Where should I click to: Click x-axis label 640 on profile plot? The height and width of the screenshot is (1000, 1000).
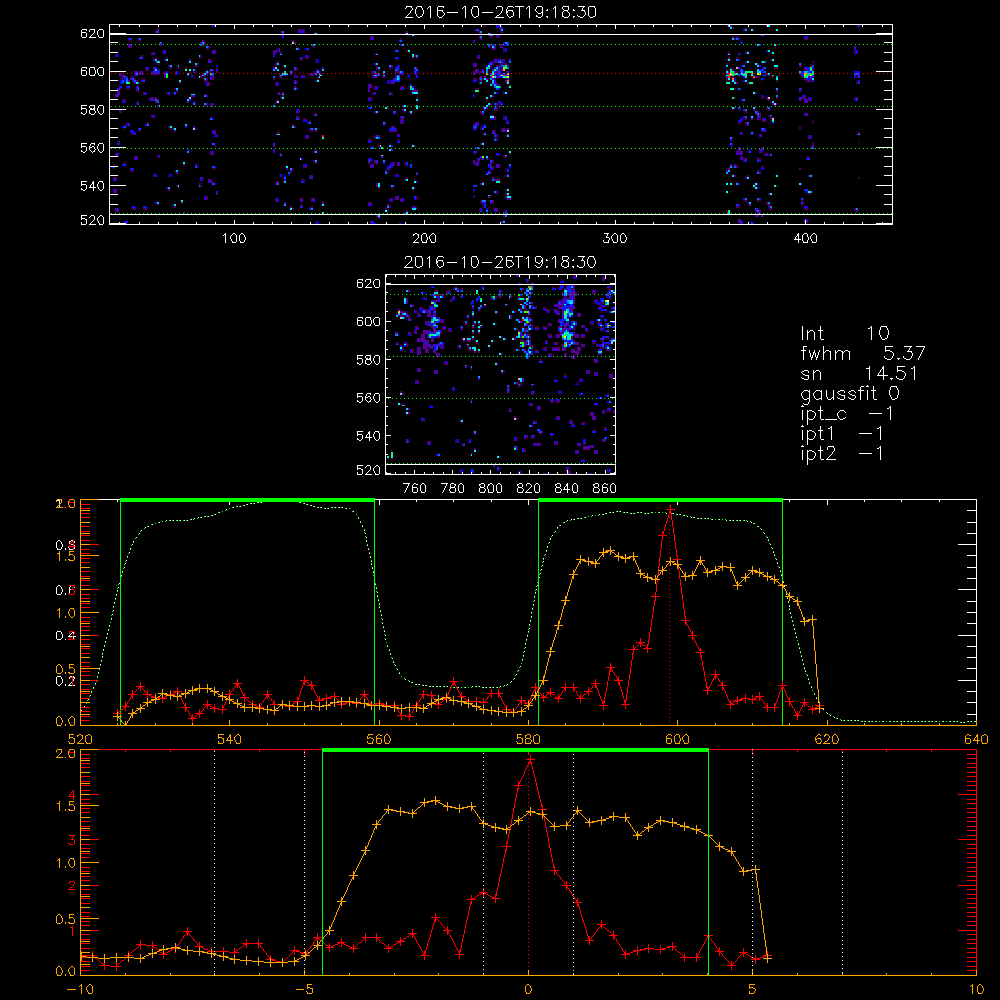coord(976,740)
